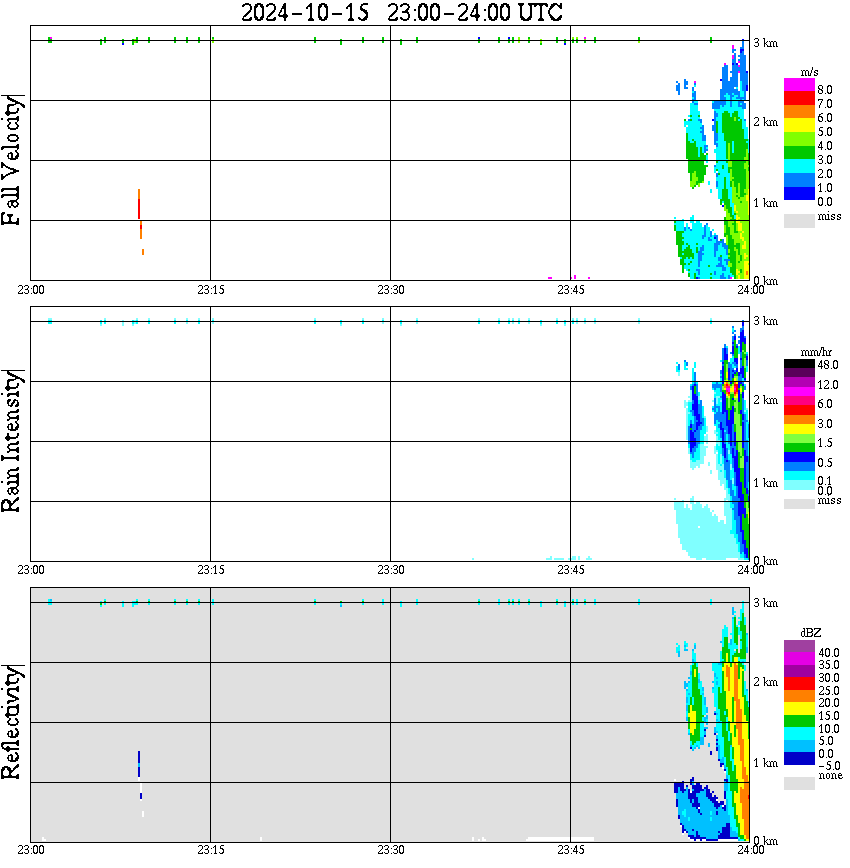Select orange swatch in Rain Intensity legend

pos(799,419)
